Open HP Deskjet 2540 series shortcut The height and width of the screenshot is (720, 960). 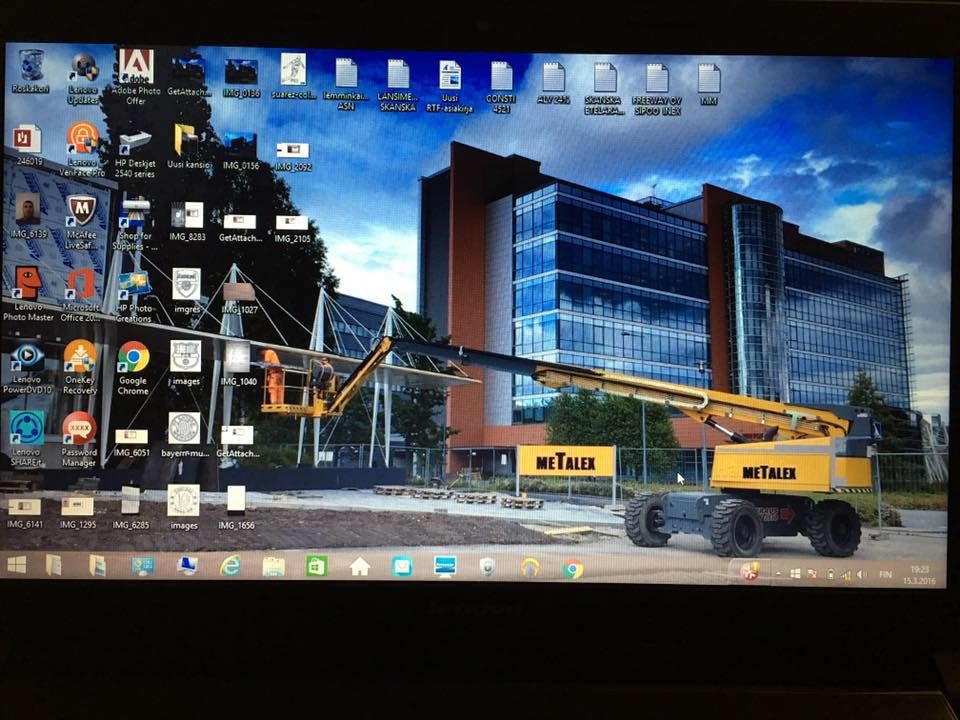click(135, 153)
